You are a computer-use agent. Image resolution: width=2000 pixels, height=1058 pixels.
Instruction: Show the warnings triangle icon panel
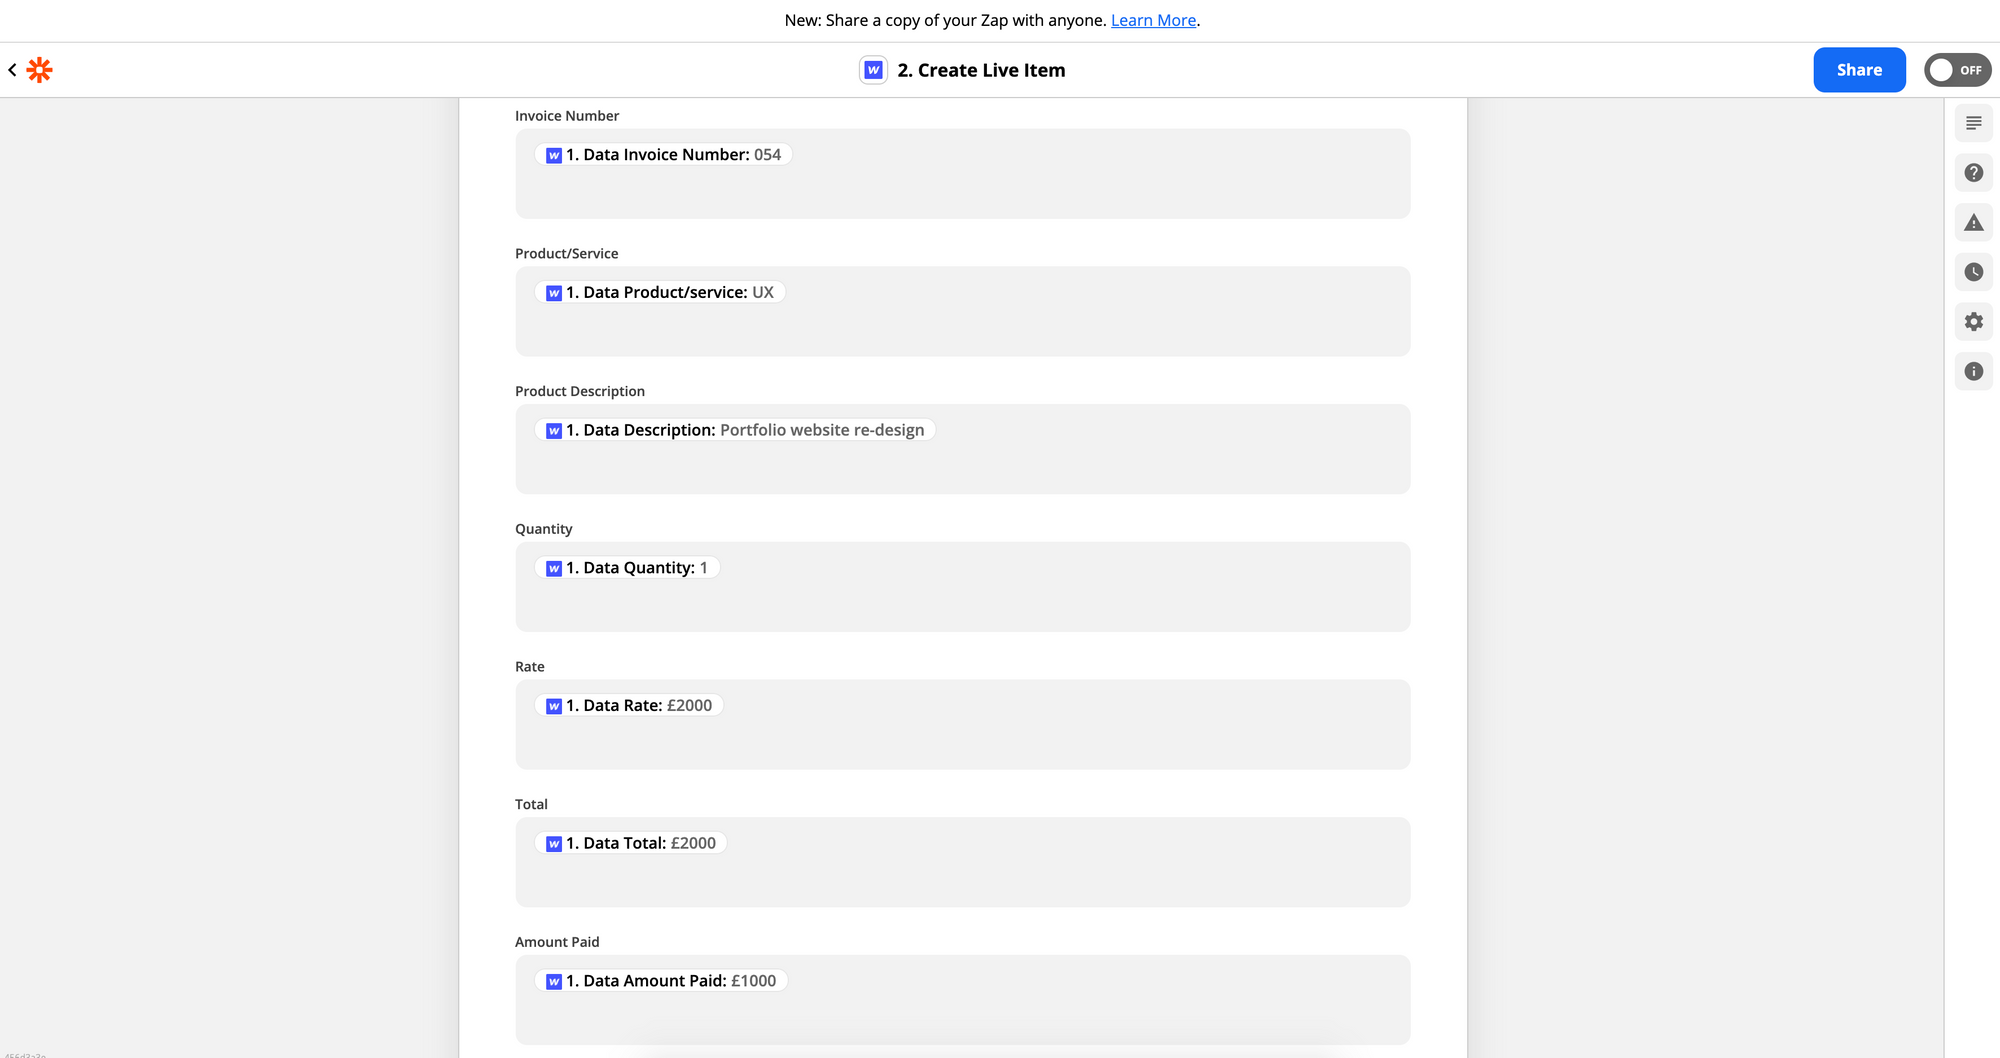coord(1973,223)
